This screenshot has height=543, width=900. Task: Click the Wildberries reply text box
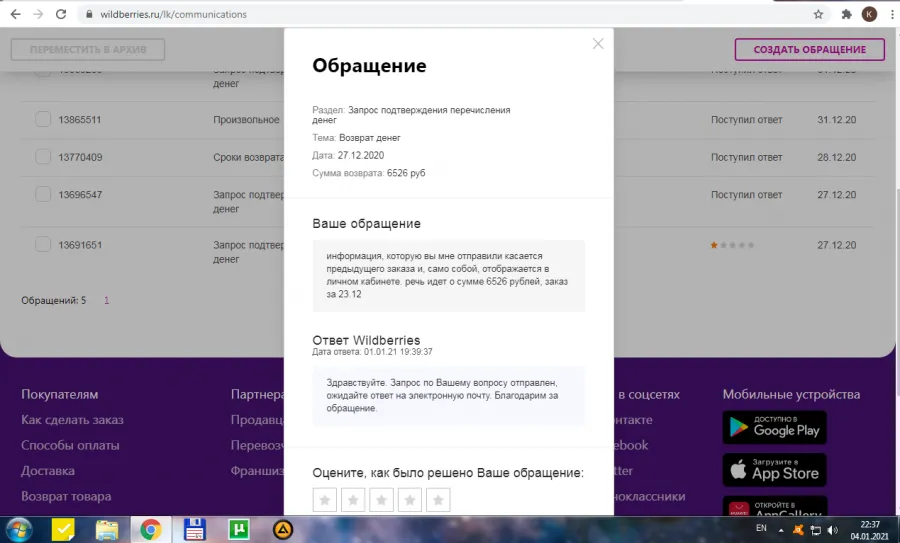[448, 395]
